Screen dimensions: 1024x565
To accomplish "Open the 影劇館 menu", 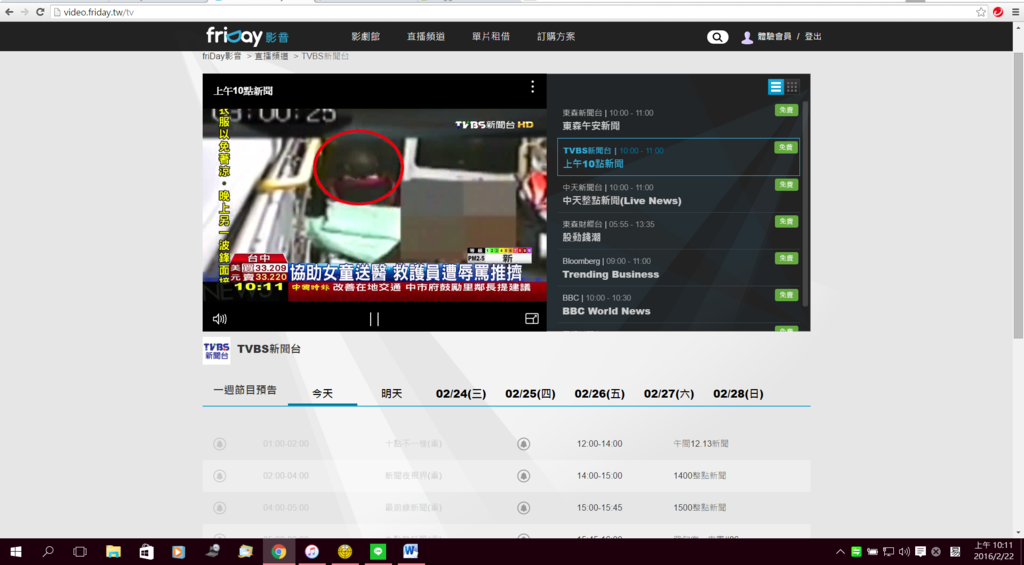I will [366, 37].
